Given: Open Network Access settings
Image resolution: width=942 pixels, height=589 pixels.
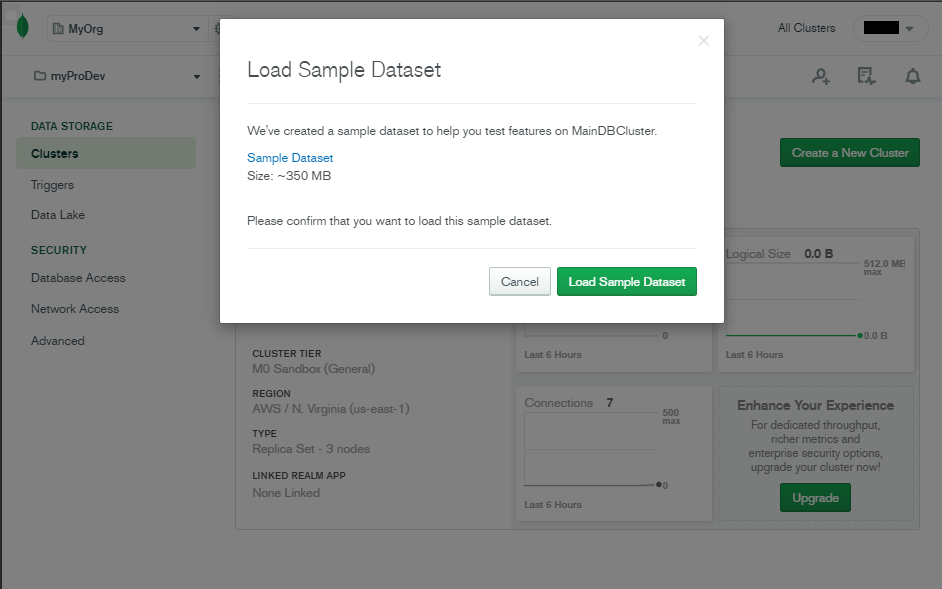Looking at the screenshot, I should pyautogui.click(x=75, y=309).
